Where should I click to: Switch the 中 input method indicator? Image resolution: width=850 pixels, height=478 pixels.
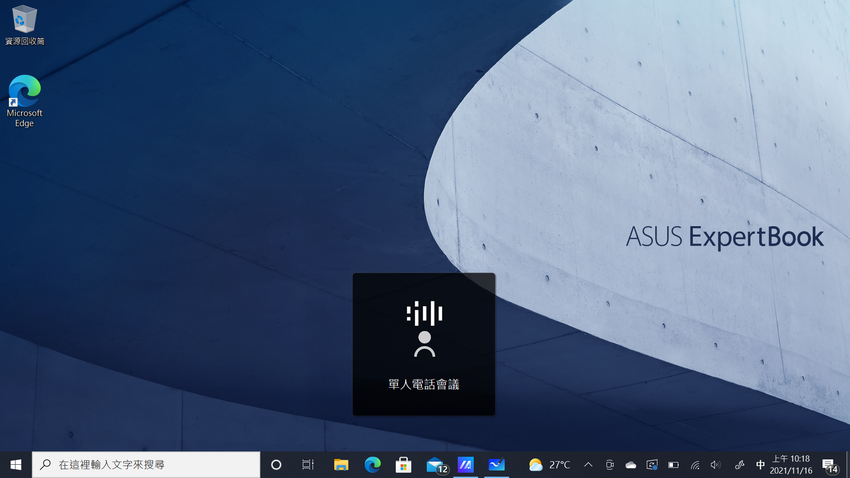pyautogui.click(x=760, y=464)
